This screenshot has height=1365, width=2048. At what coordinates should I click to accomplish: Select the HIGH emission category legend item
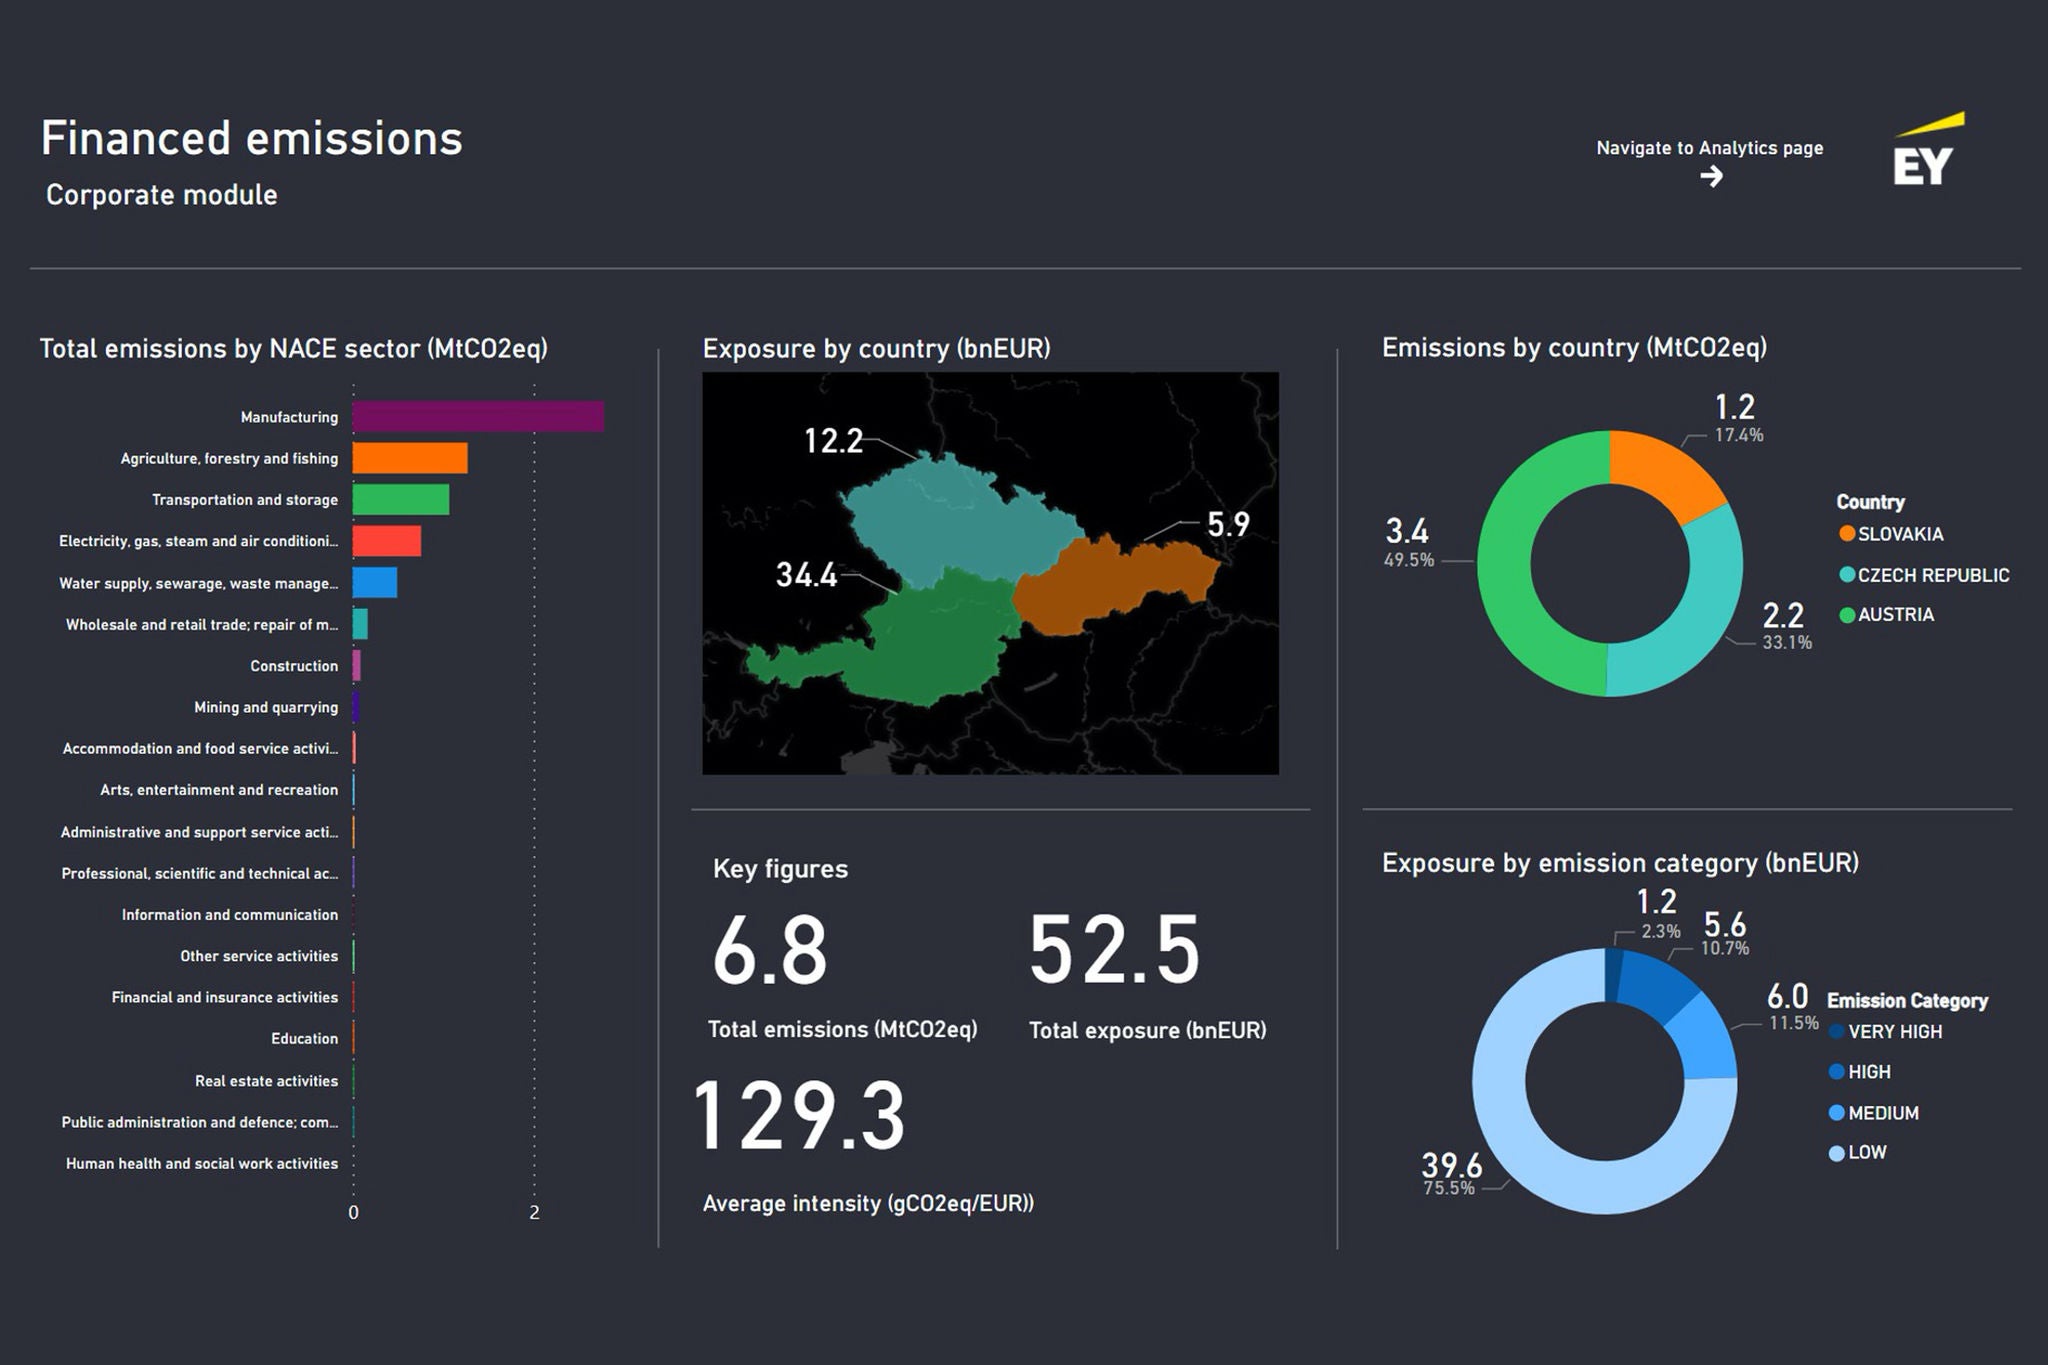coord(1868,1072)
